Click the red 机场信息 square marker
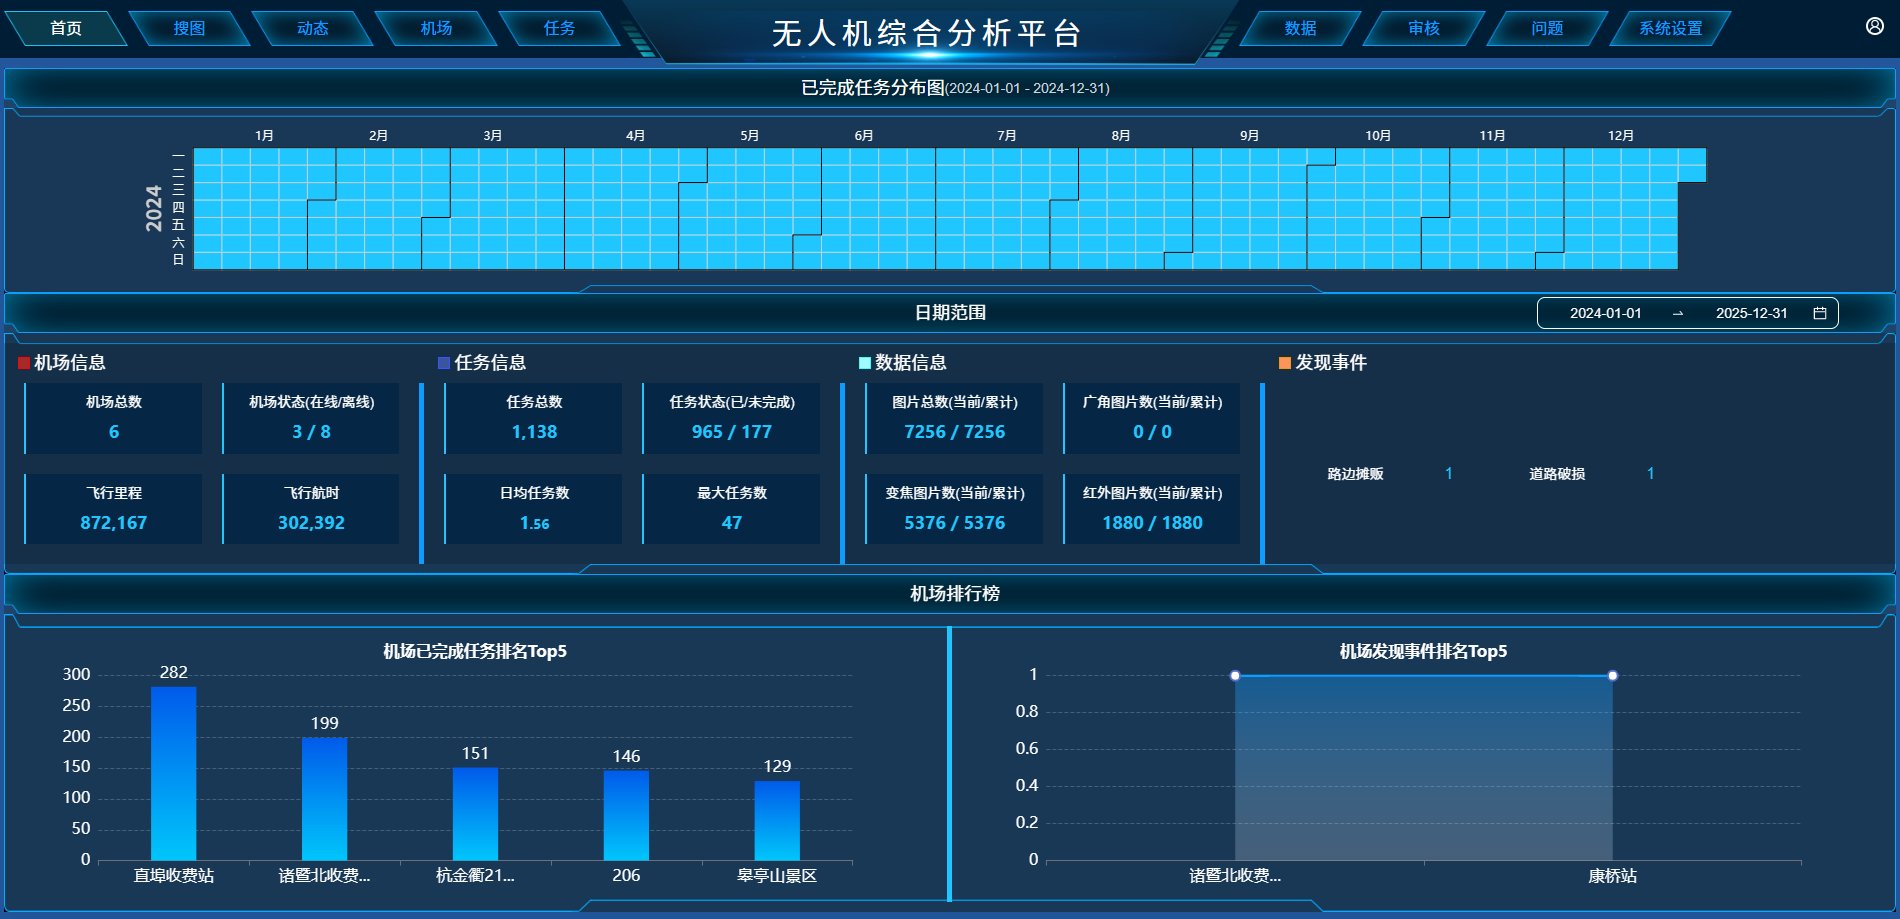This screenshot has width=1900, height=919. click(x=24, y=363)
